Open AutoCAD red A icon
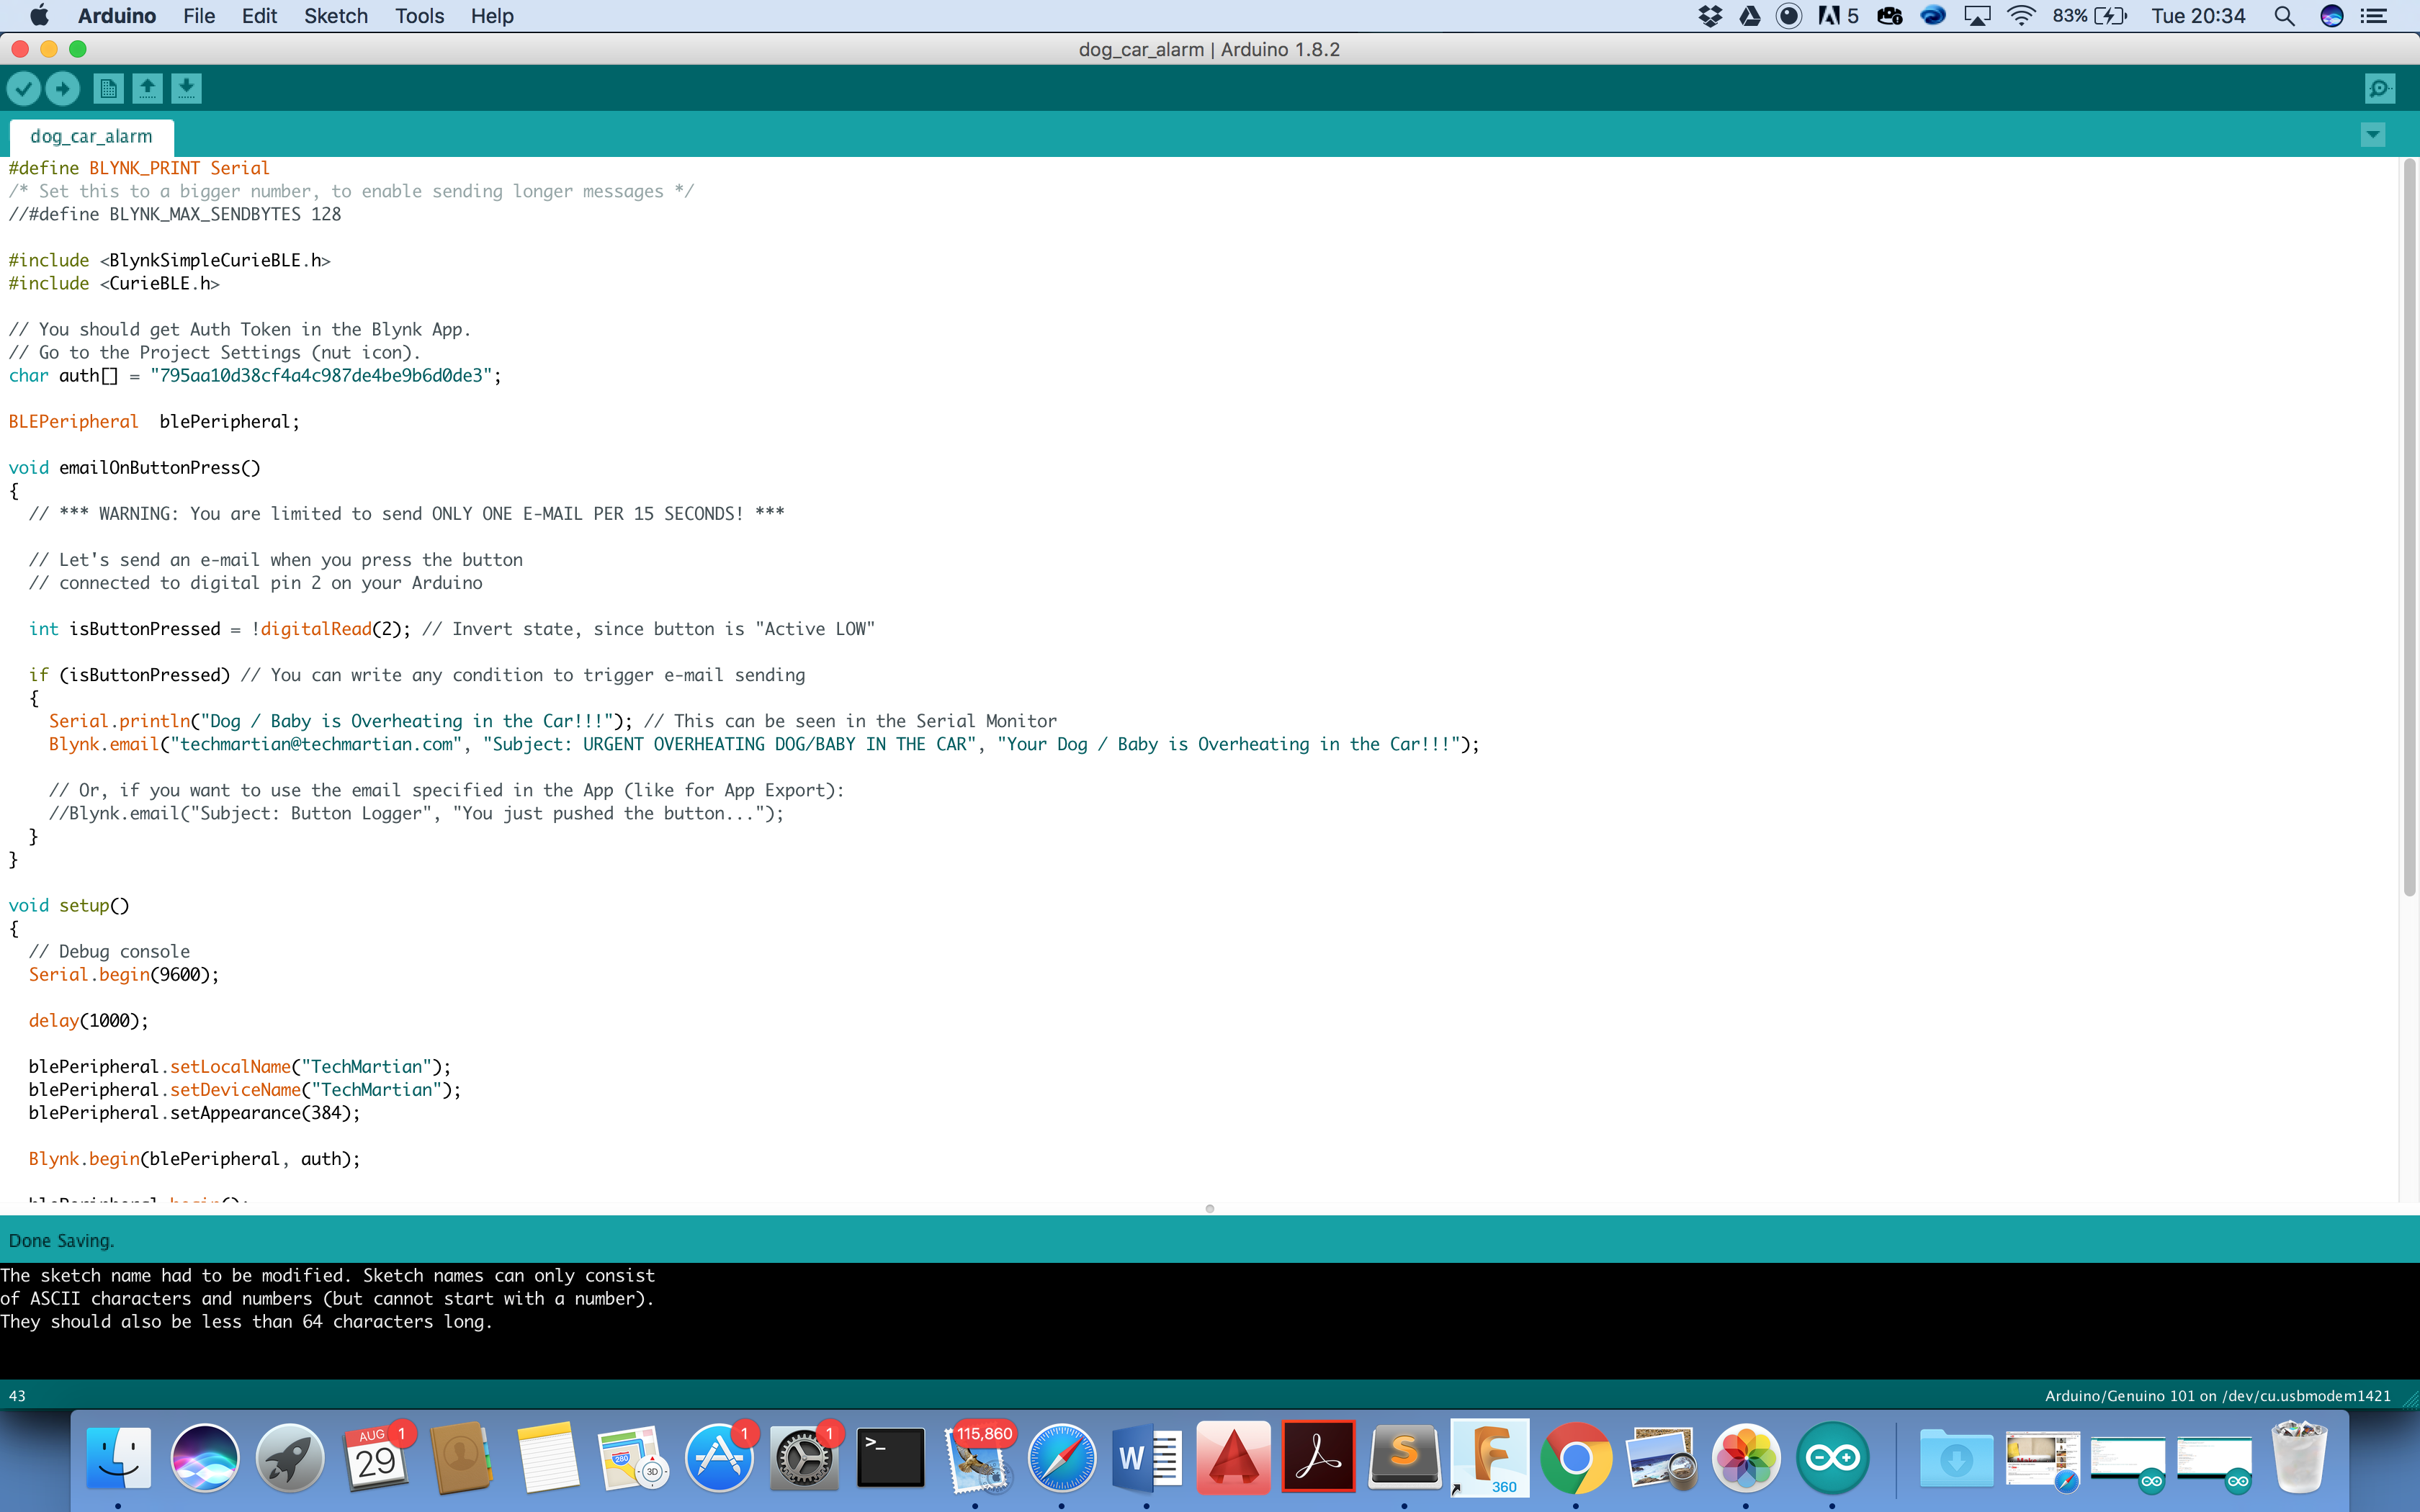Image resolution: width=2420 pixels, height=1512 pixels. click(1233, 1458)
